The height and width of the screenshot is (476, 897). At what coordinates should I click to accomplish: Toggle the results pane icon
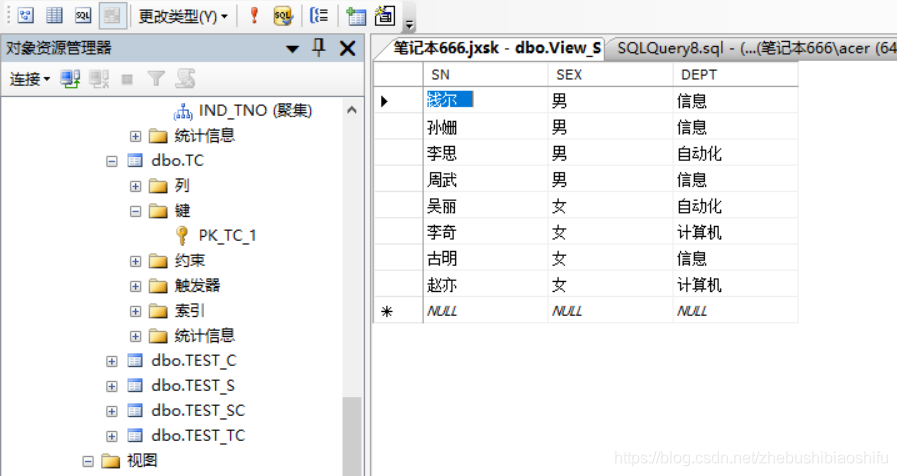[112, 15]
